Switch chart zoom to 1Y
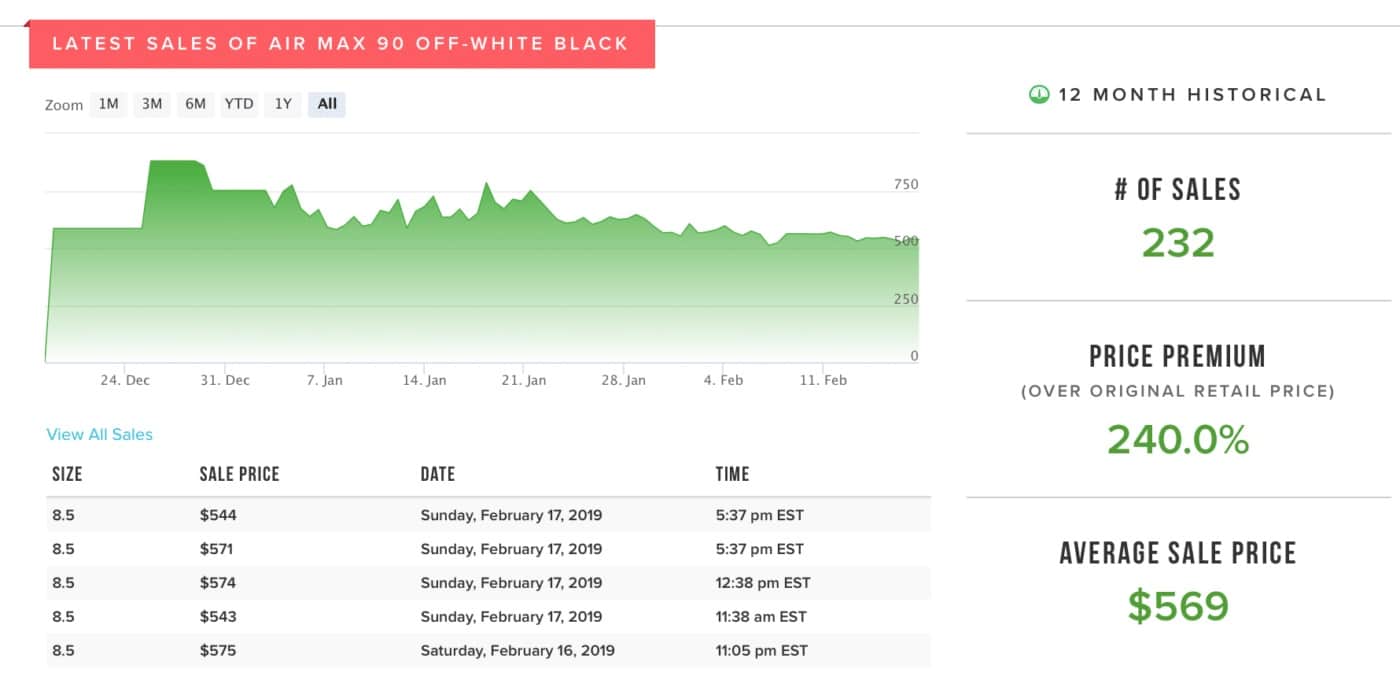1400x680 pixels. coord(283,104)
